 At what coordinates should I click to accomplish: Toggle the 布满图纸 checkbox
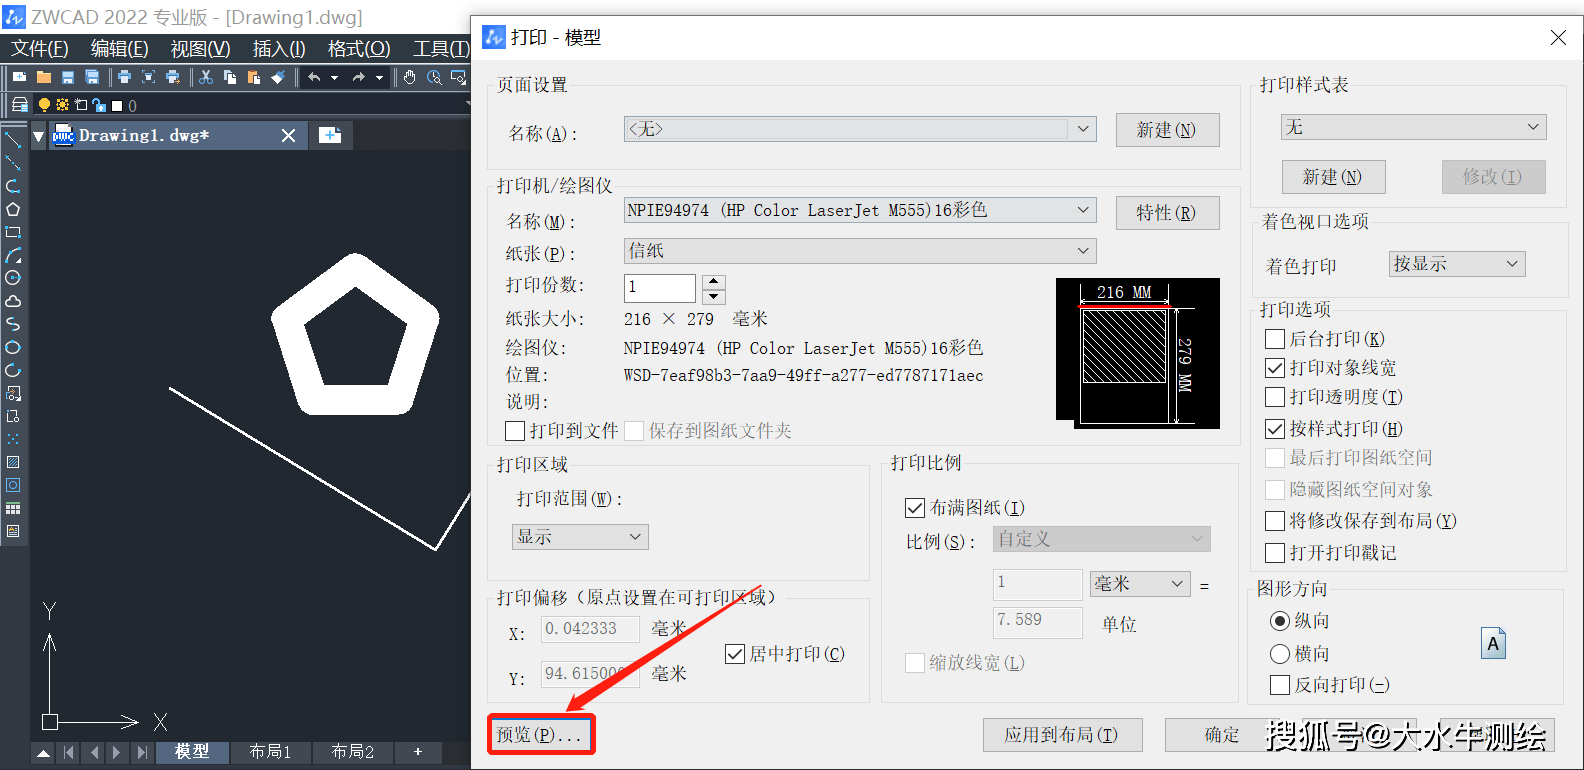pyautogui.click(x=915, y=508)
